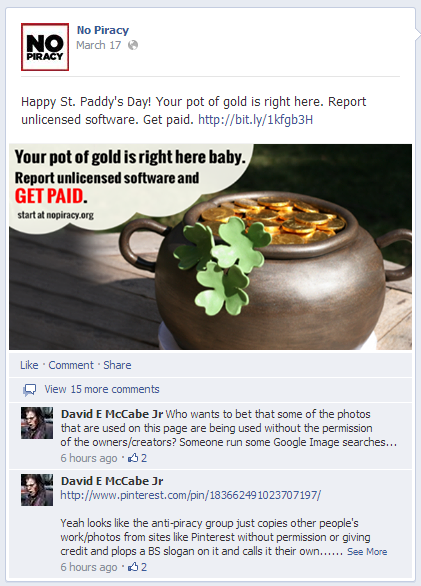Follow the bit.ly/1kfgb3H link
Viewport: 421px width, 586px height.
click(x=255, y=120)
